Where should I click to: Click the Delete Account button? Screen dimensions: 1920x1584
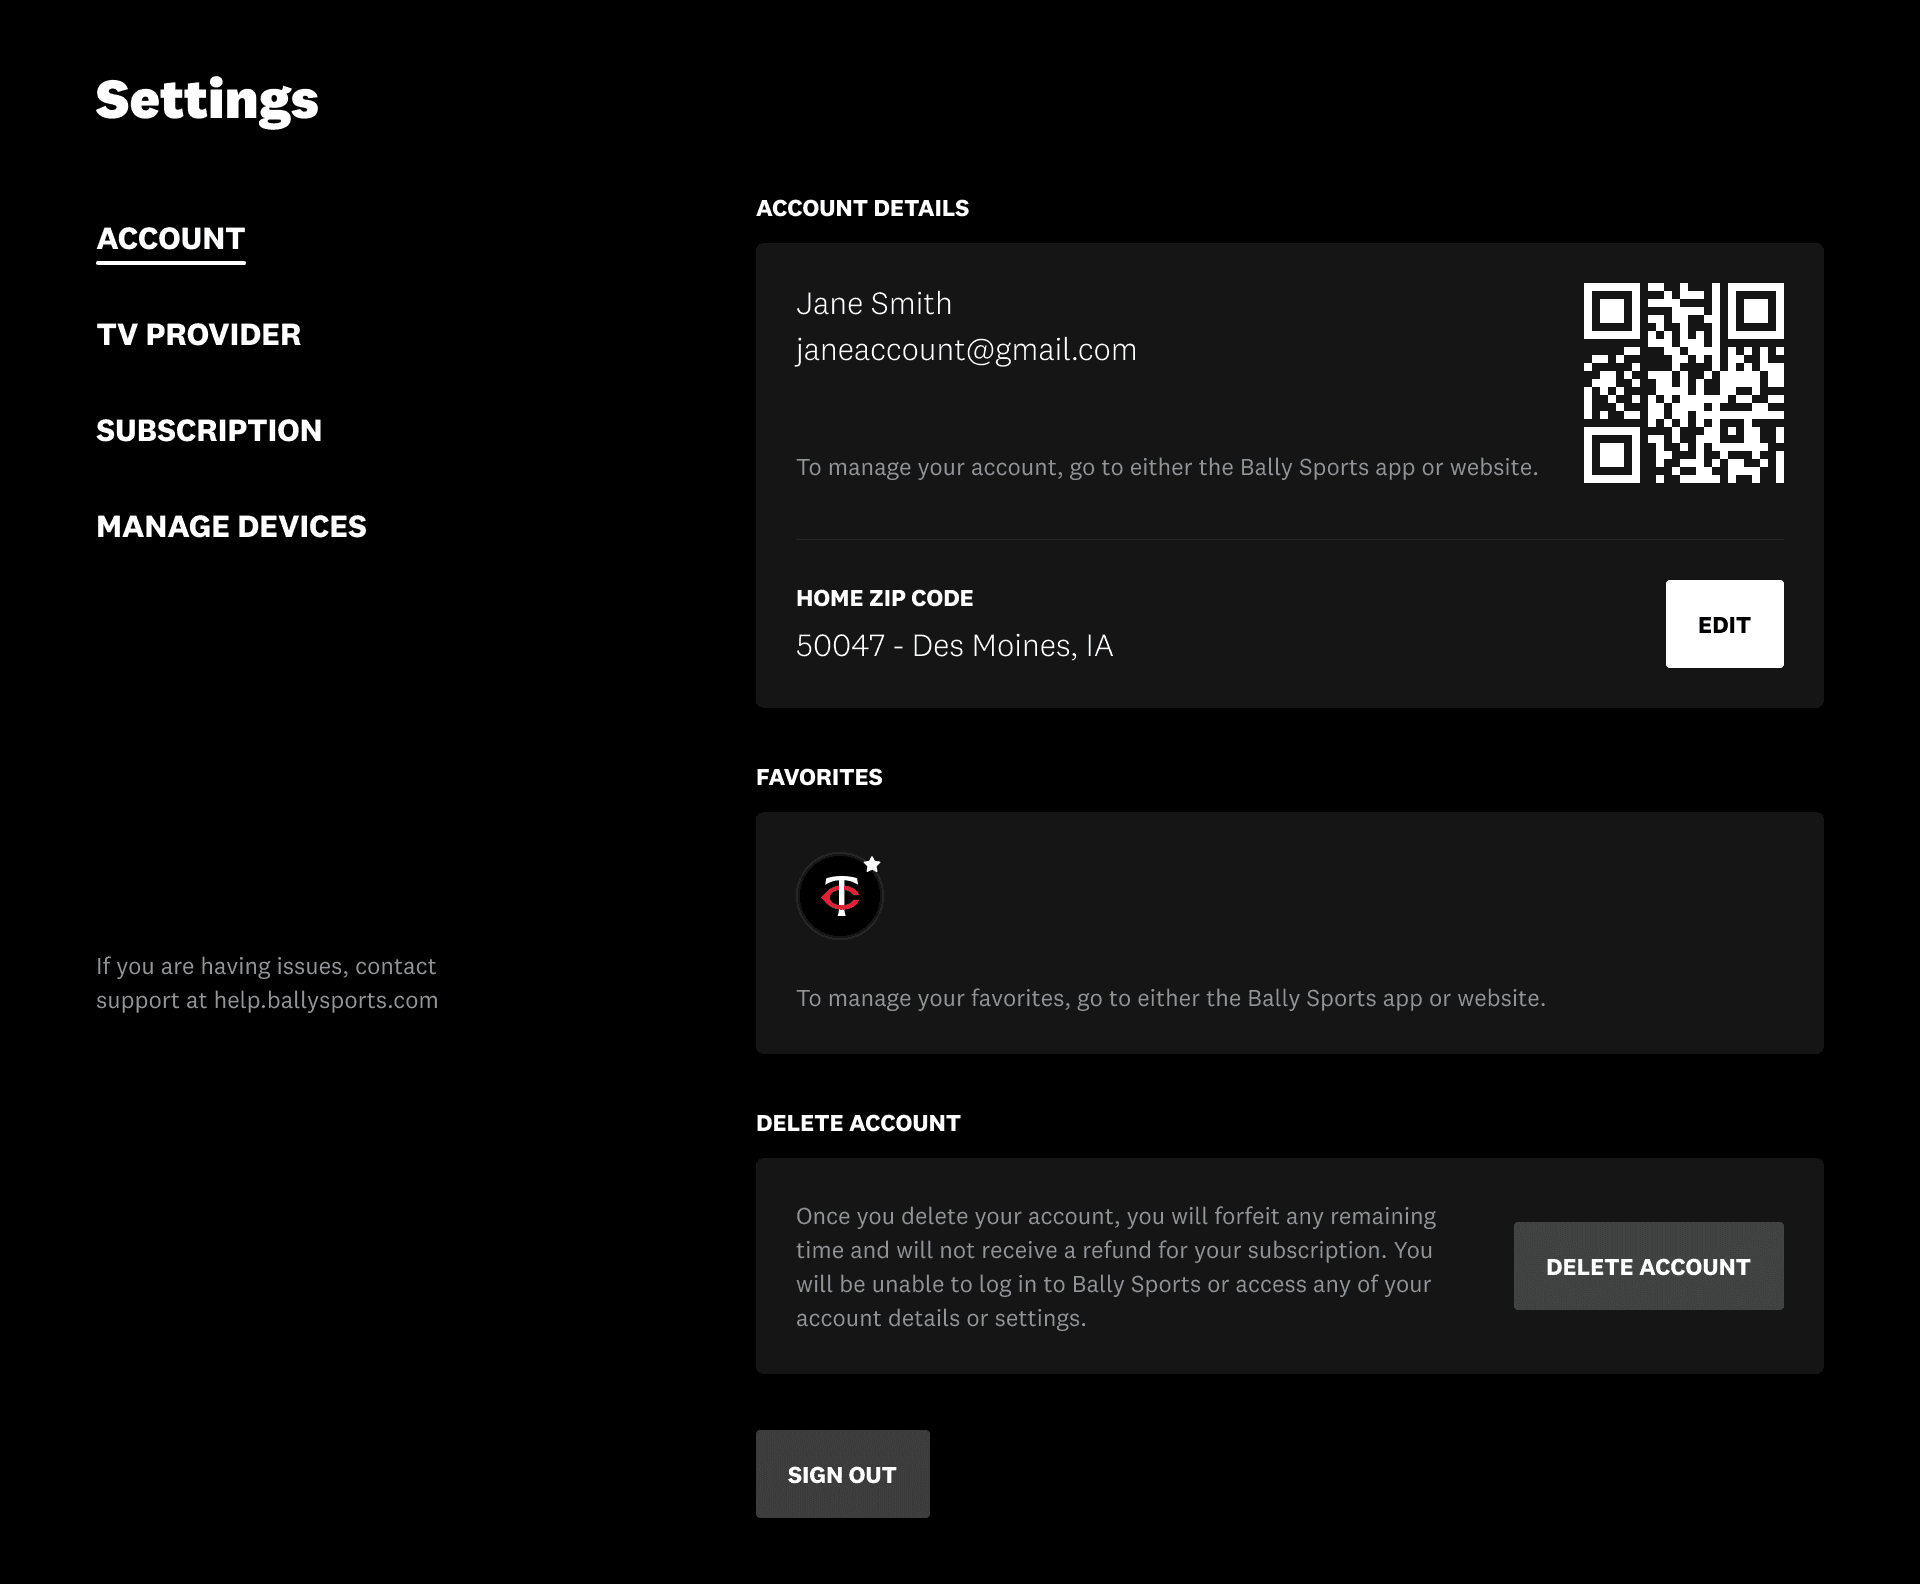(1648, 1267)
